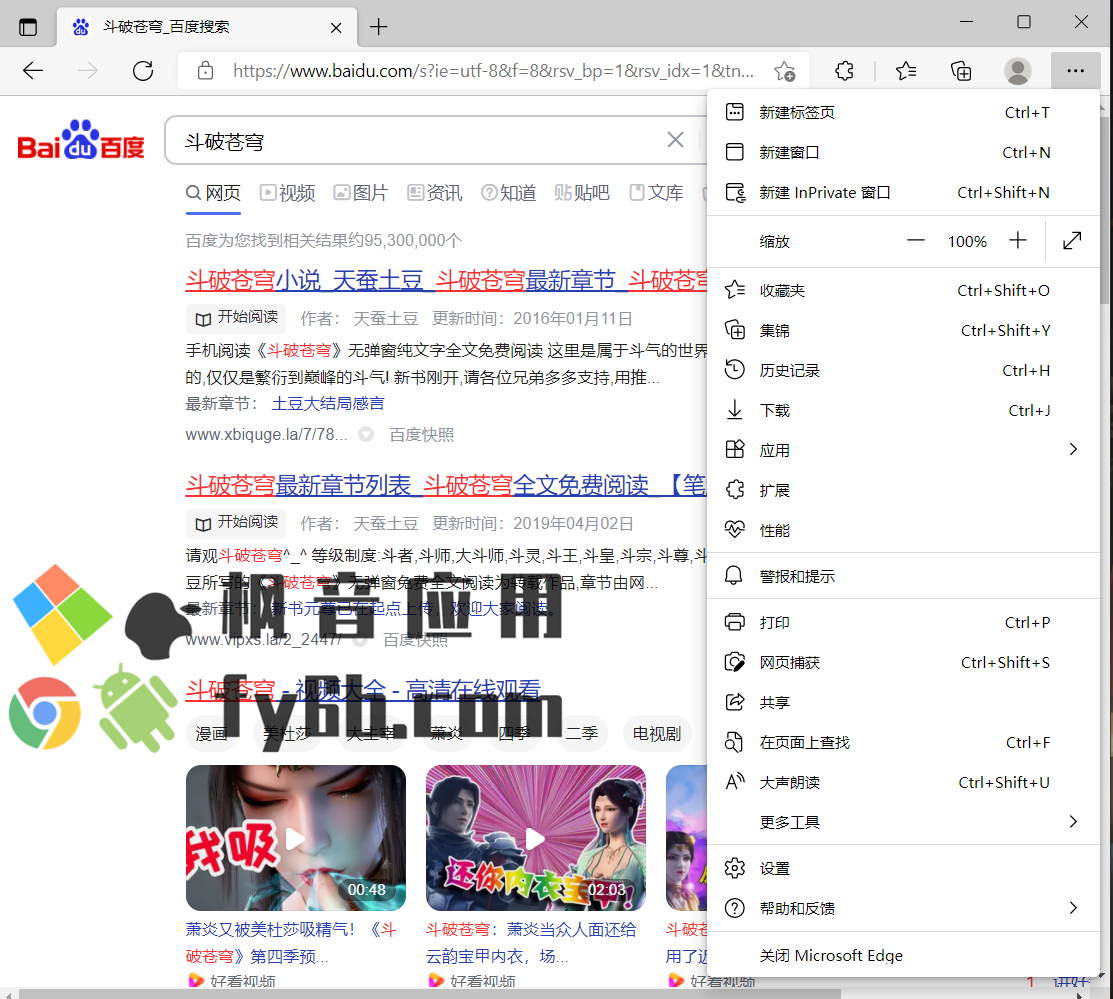
Task: Switch to the 图片 search tab
Action: pos(361,193)
